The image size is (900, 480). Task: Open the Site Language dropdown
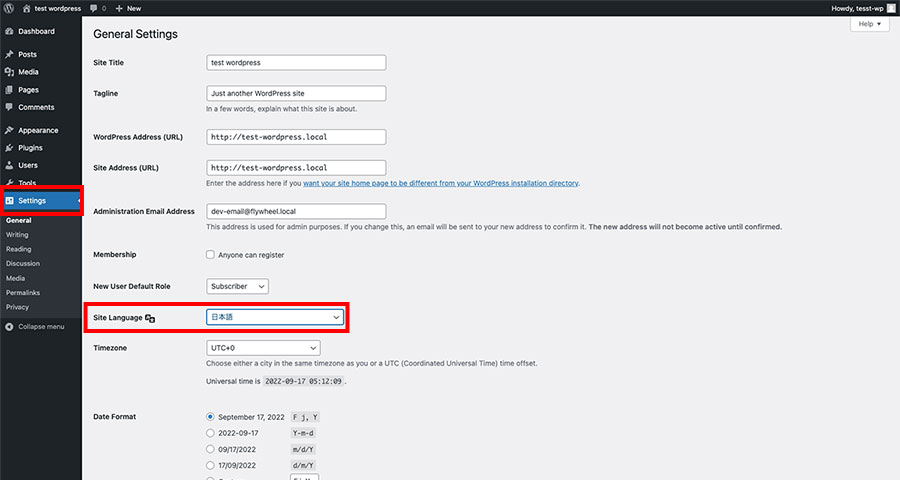tap(274, 317)
